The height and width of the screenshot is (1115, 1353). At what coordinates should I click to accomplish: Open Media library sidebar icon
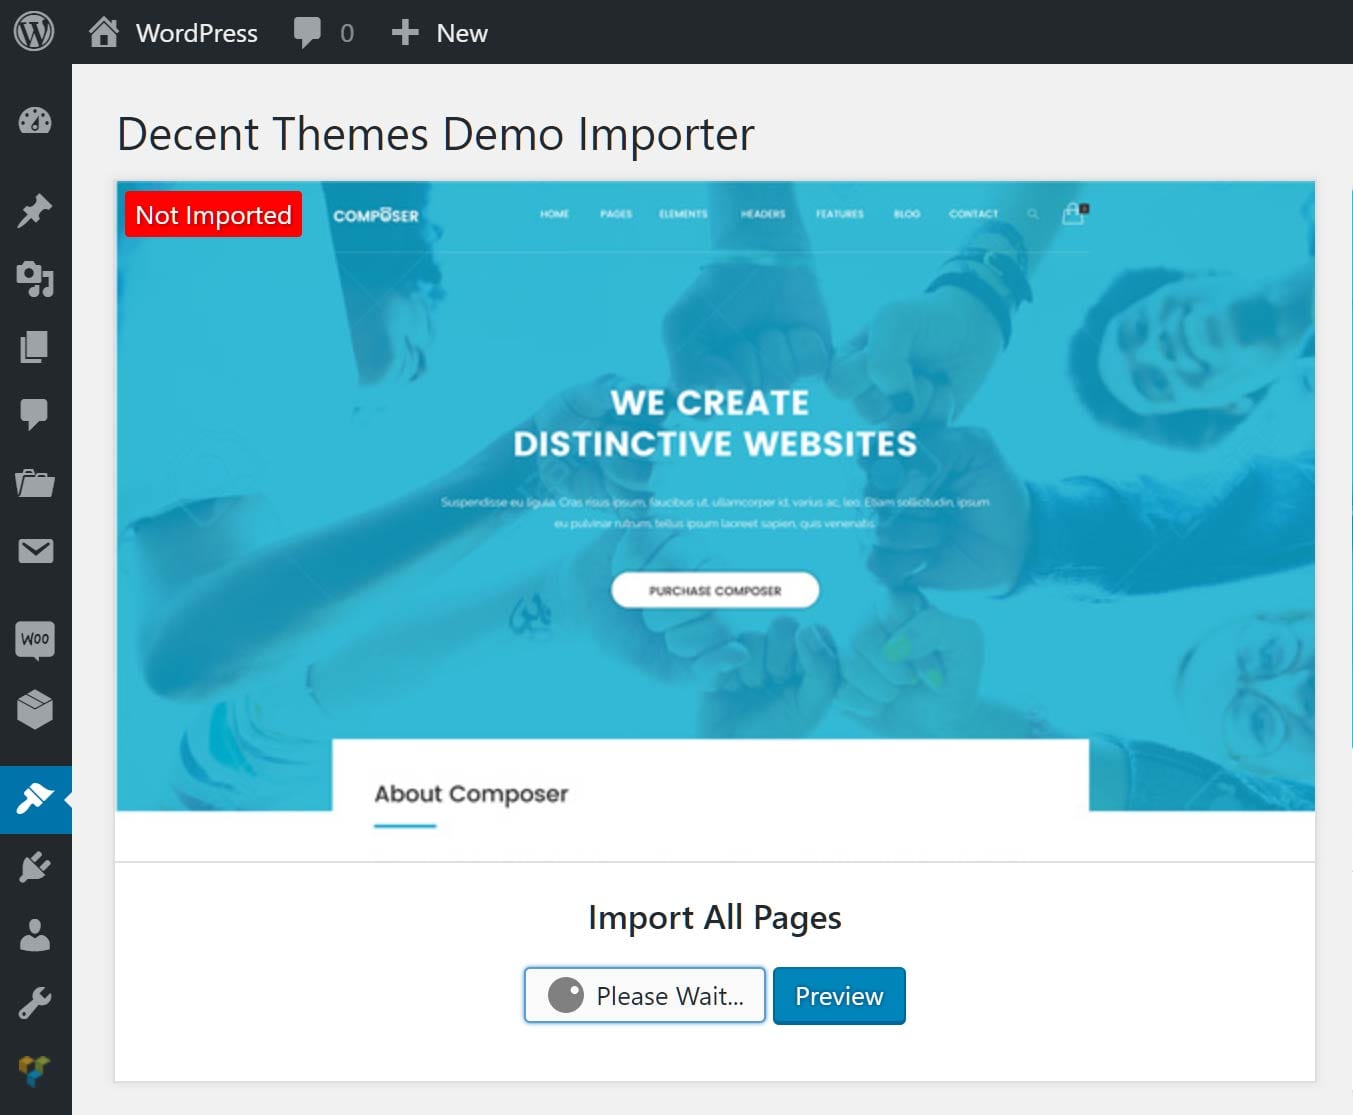(x=35, y=279)
